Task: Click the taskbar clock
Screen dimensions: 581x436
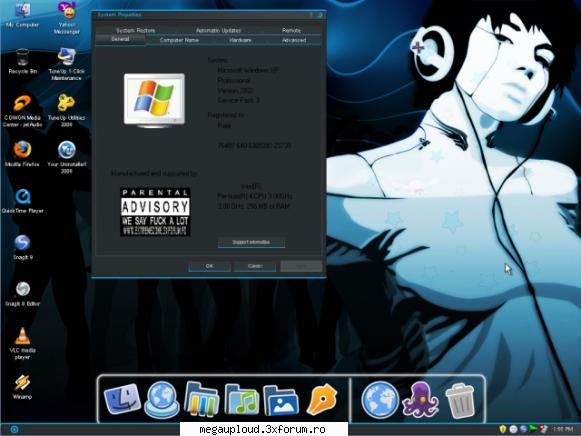Action: 563,429
